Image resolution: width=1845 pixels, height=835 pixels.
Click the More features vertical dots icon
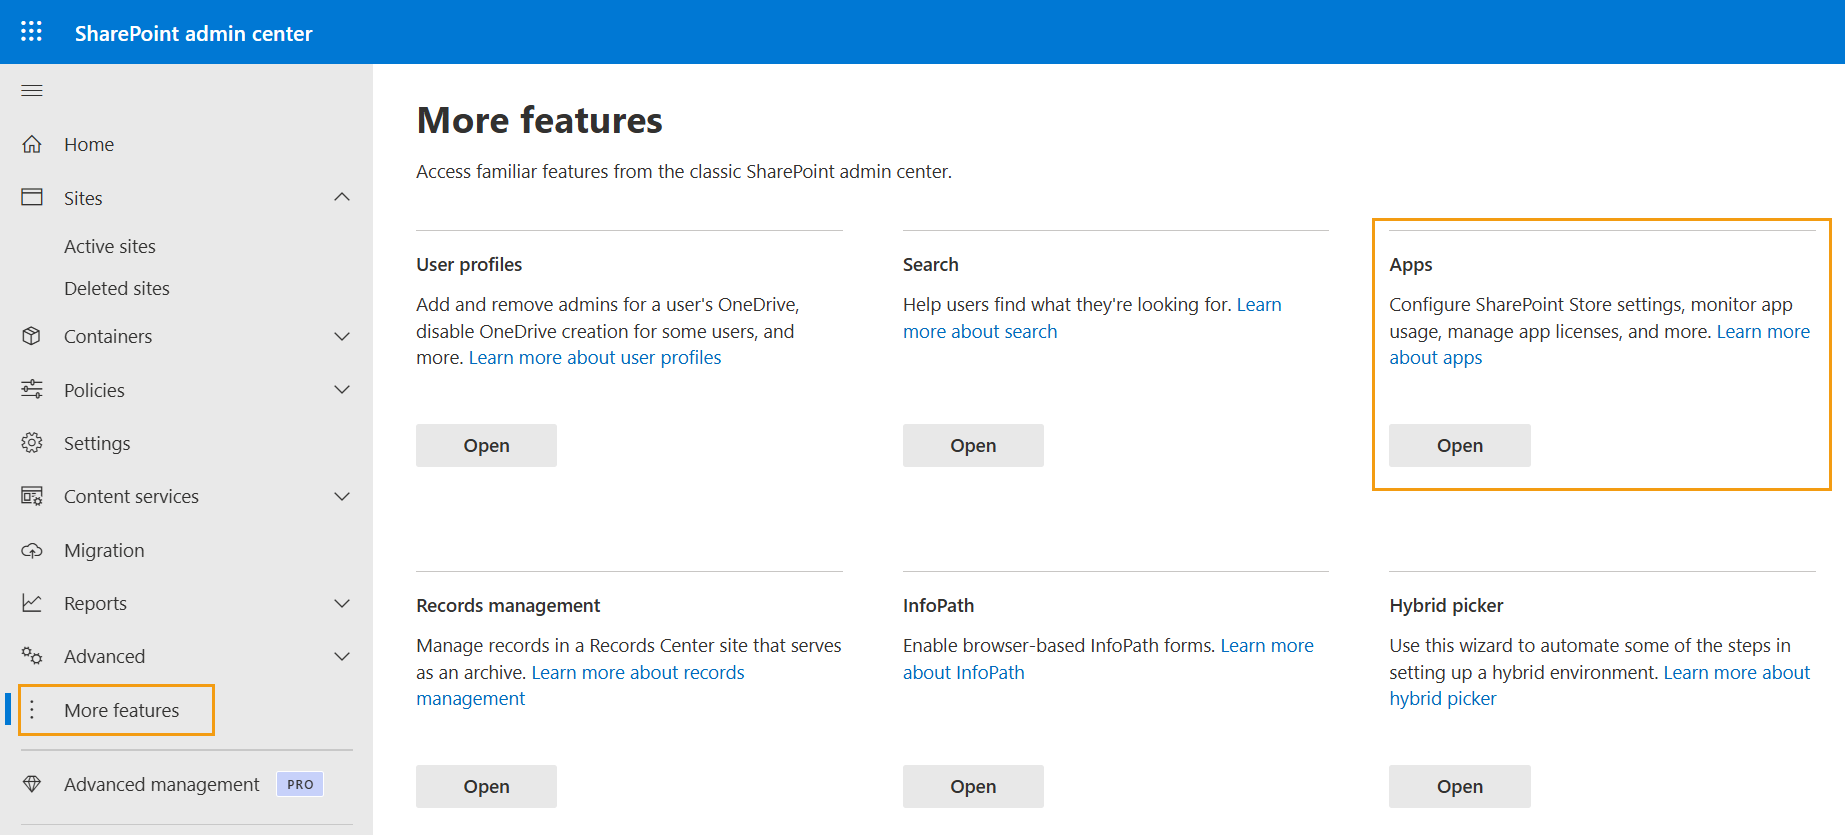click(x=32, y=710)
